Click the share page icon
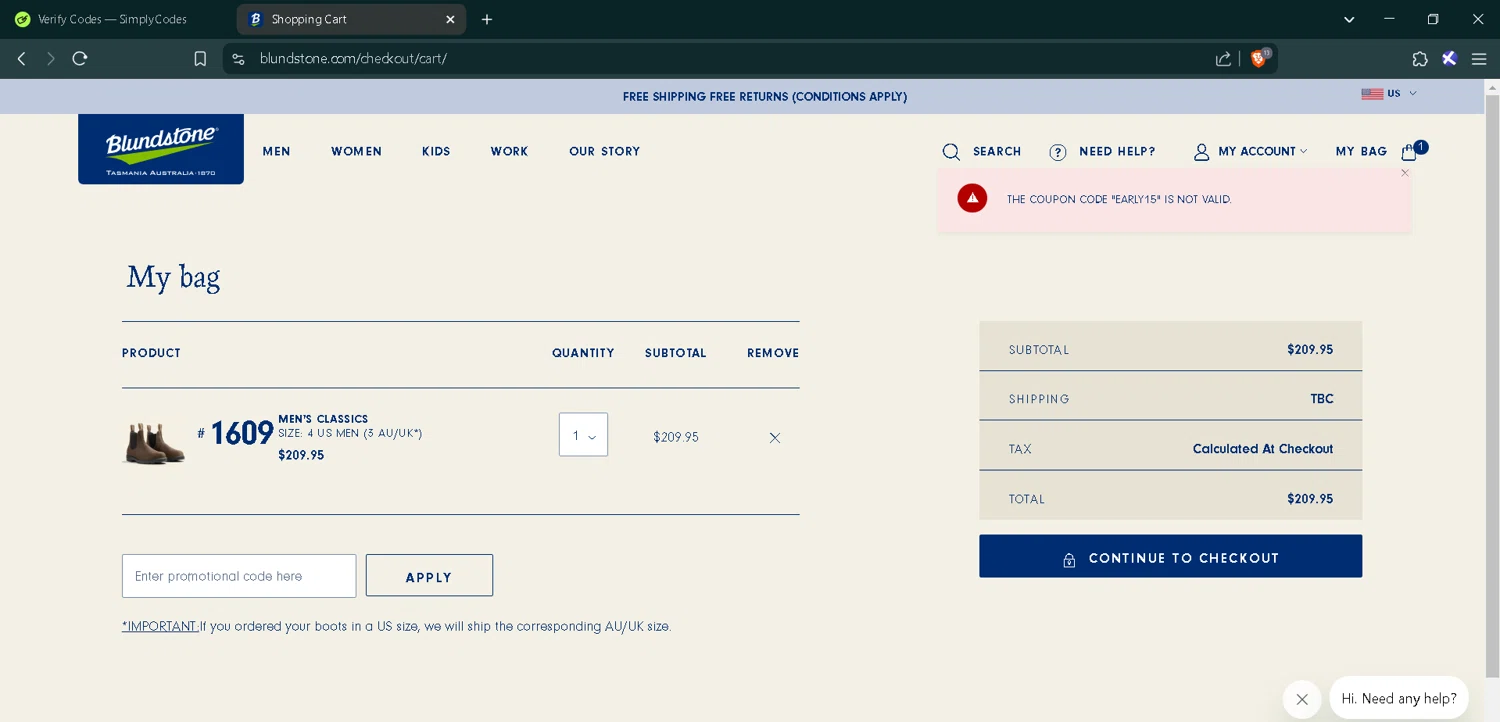1500x722 pixels. click(x=1223, y=59)
